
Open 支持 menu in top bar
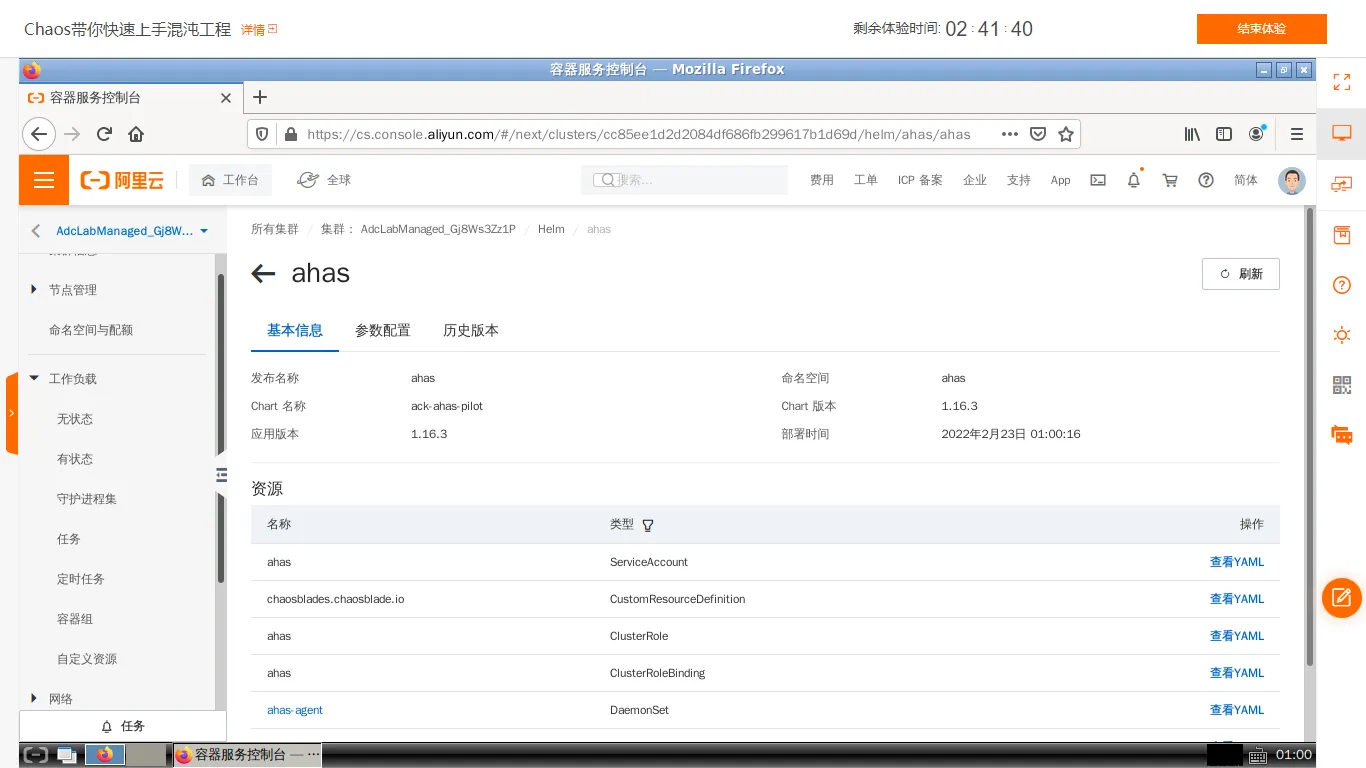click(x=1019, y=180)
